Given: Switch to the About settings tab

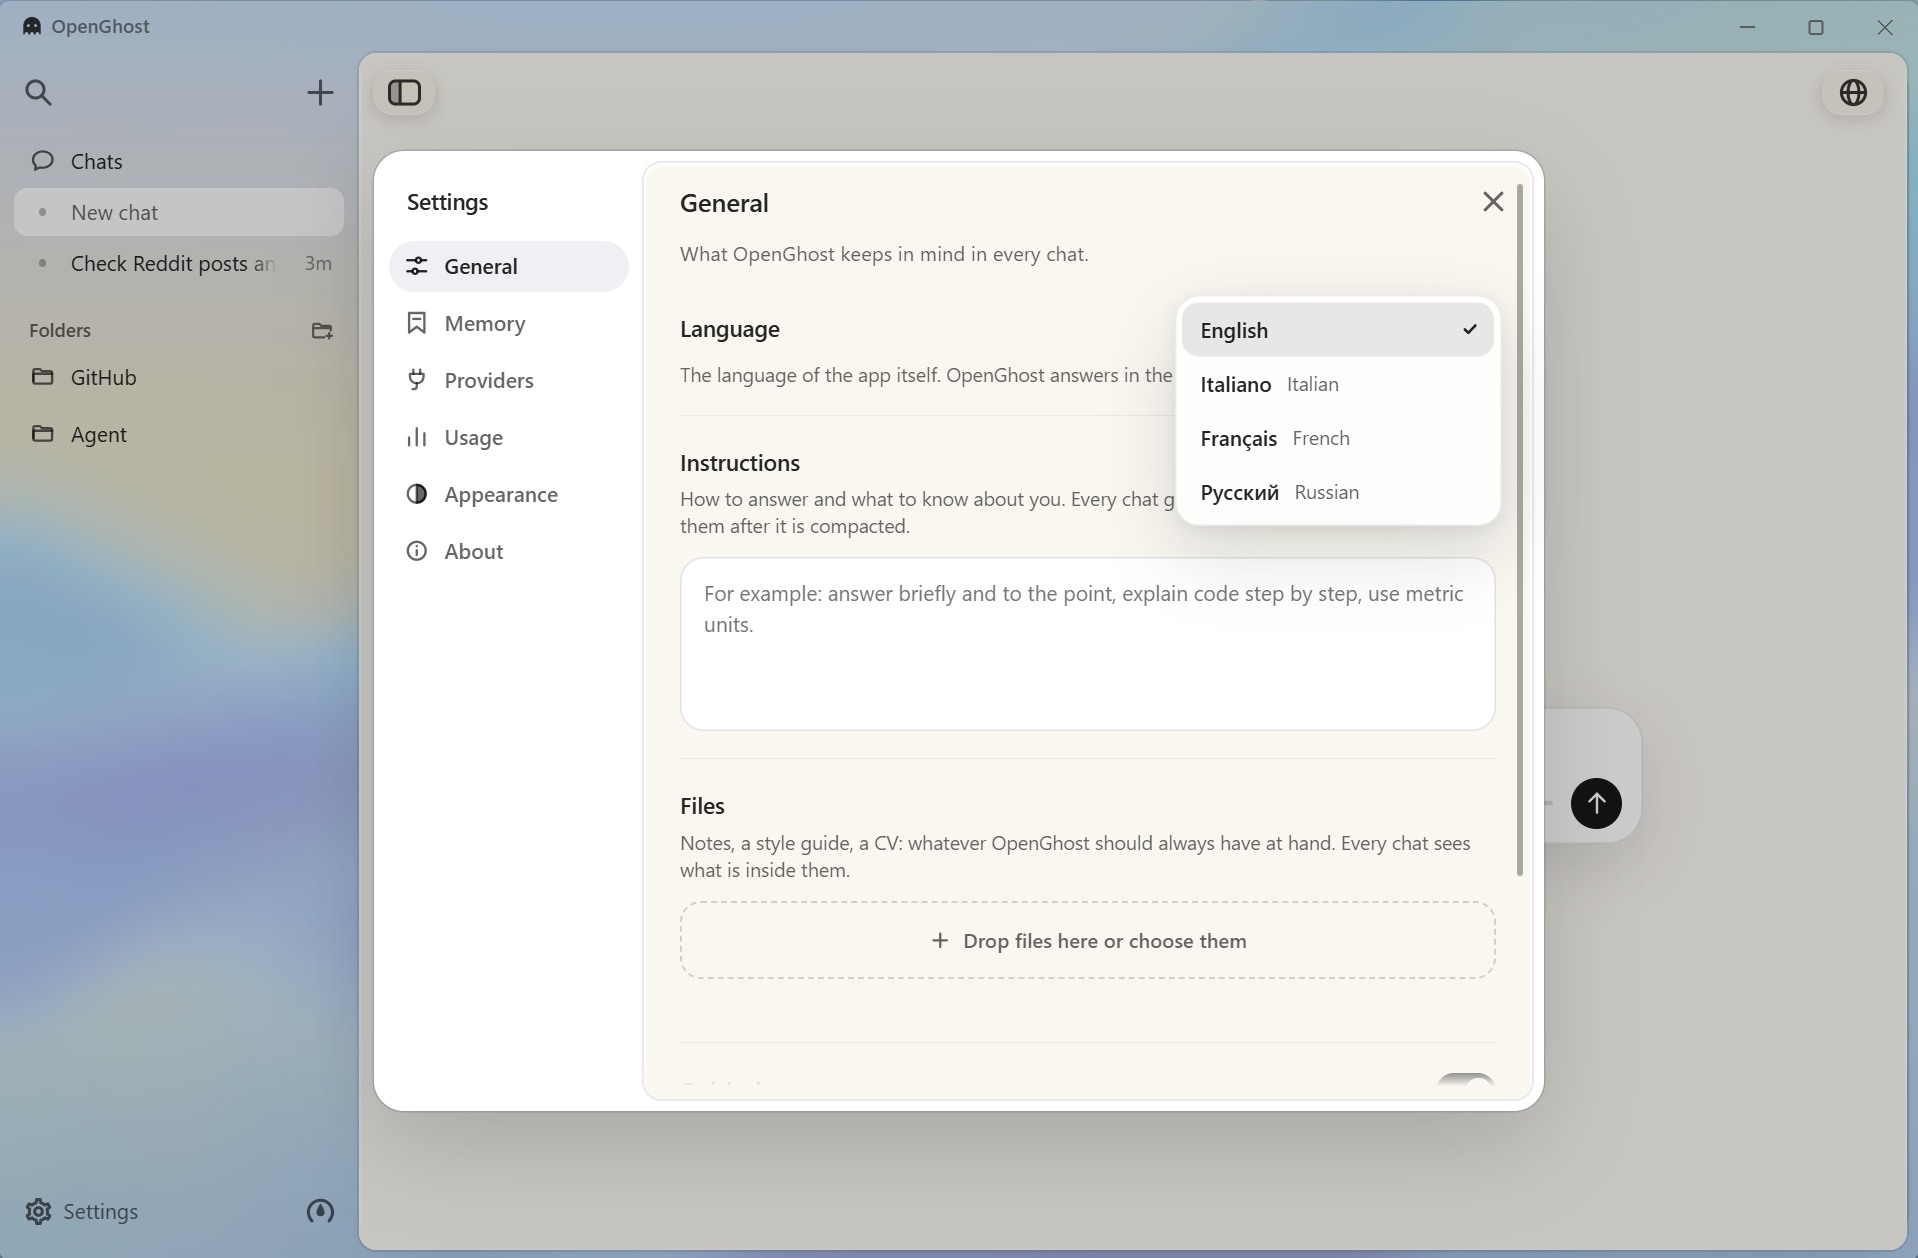Looking at the screenshot, I should click(x=509, y=552).
